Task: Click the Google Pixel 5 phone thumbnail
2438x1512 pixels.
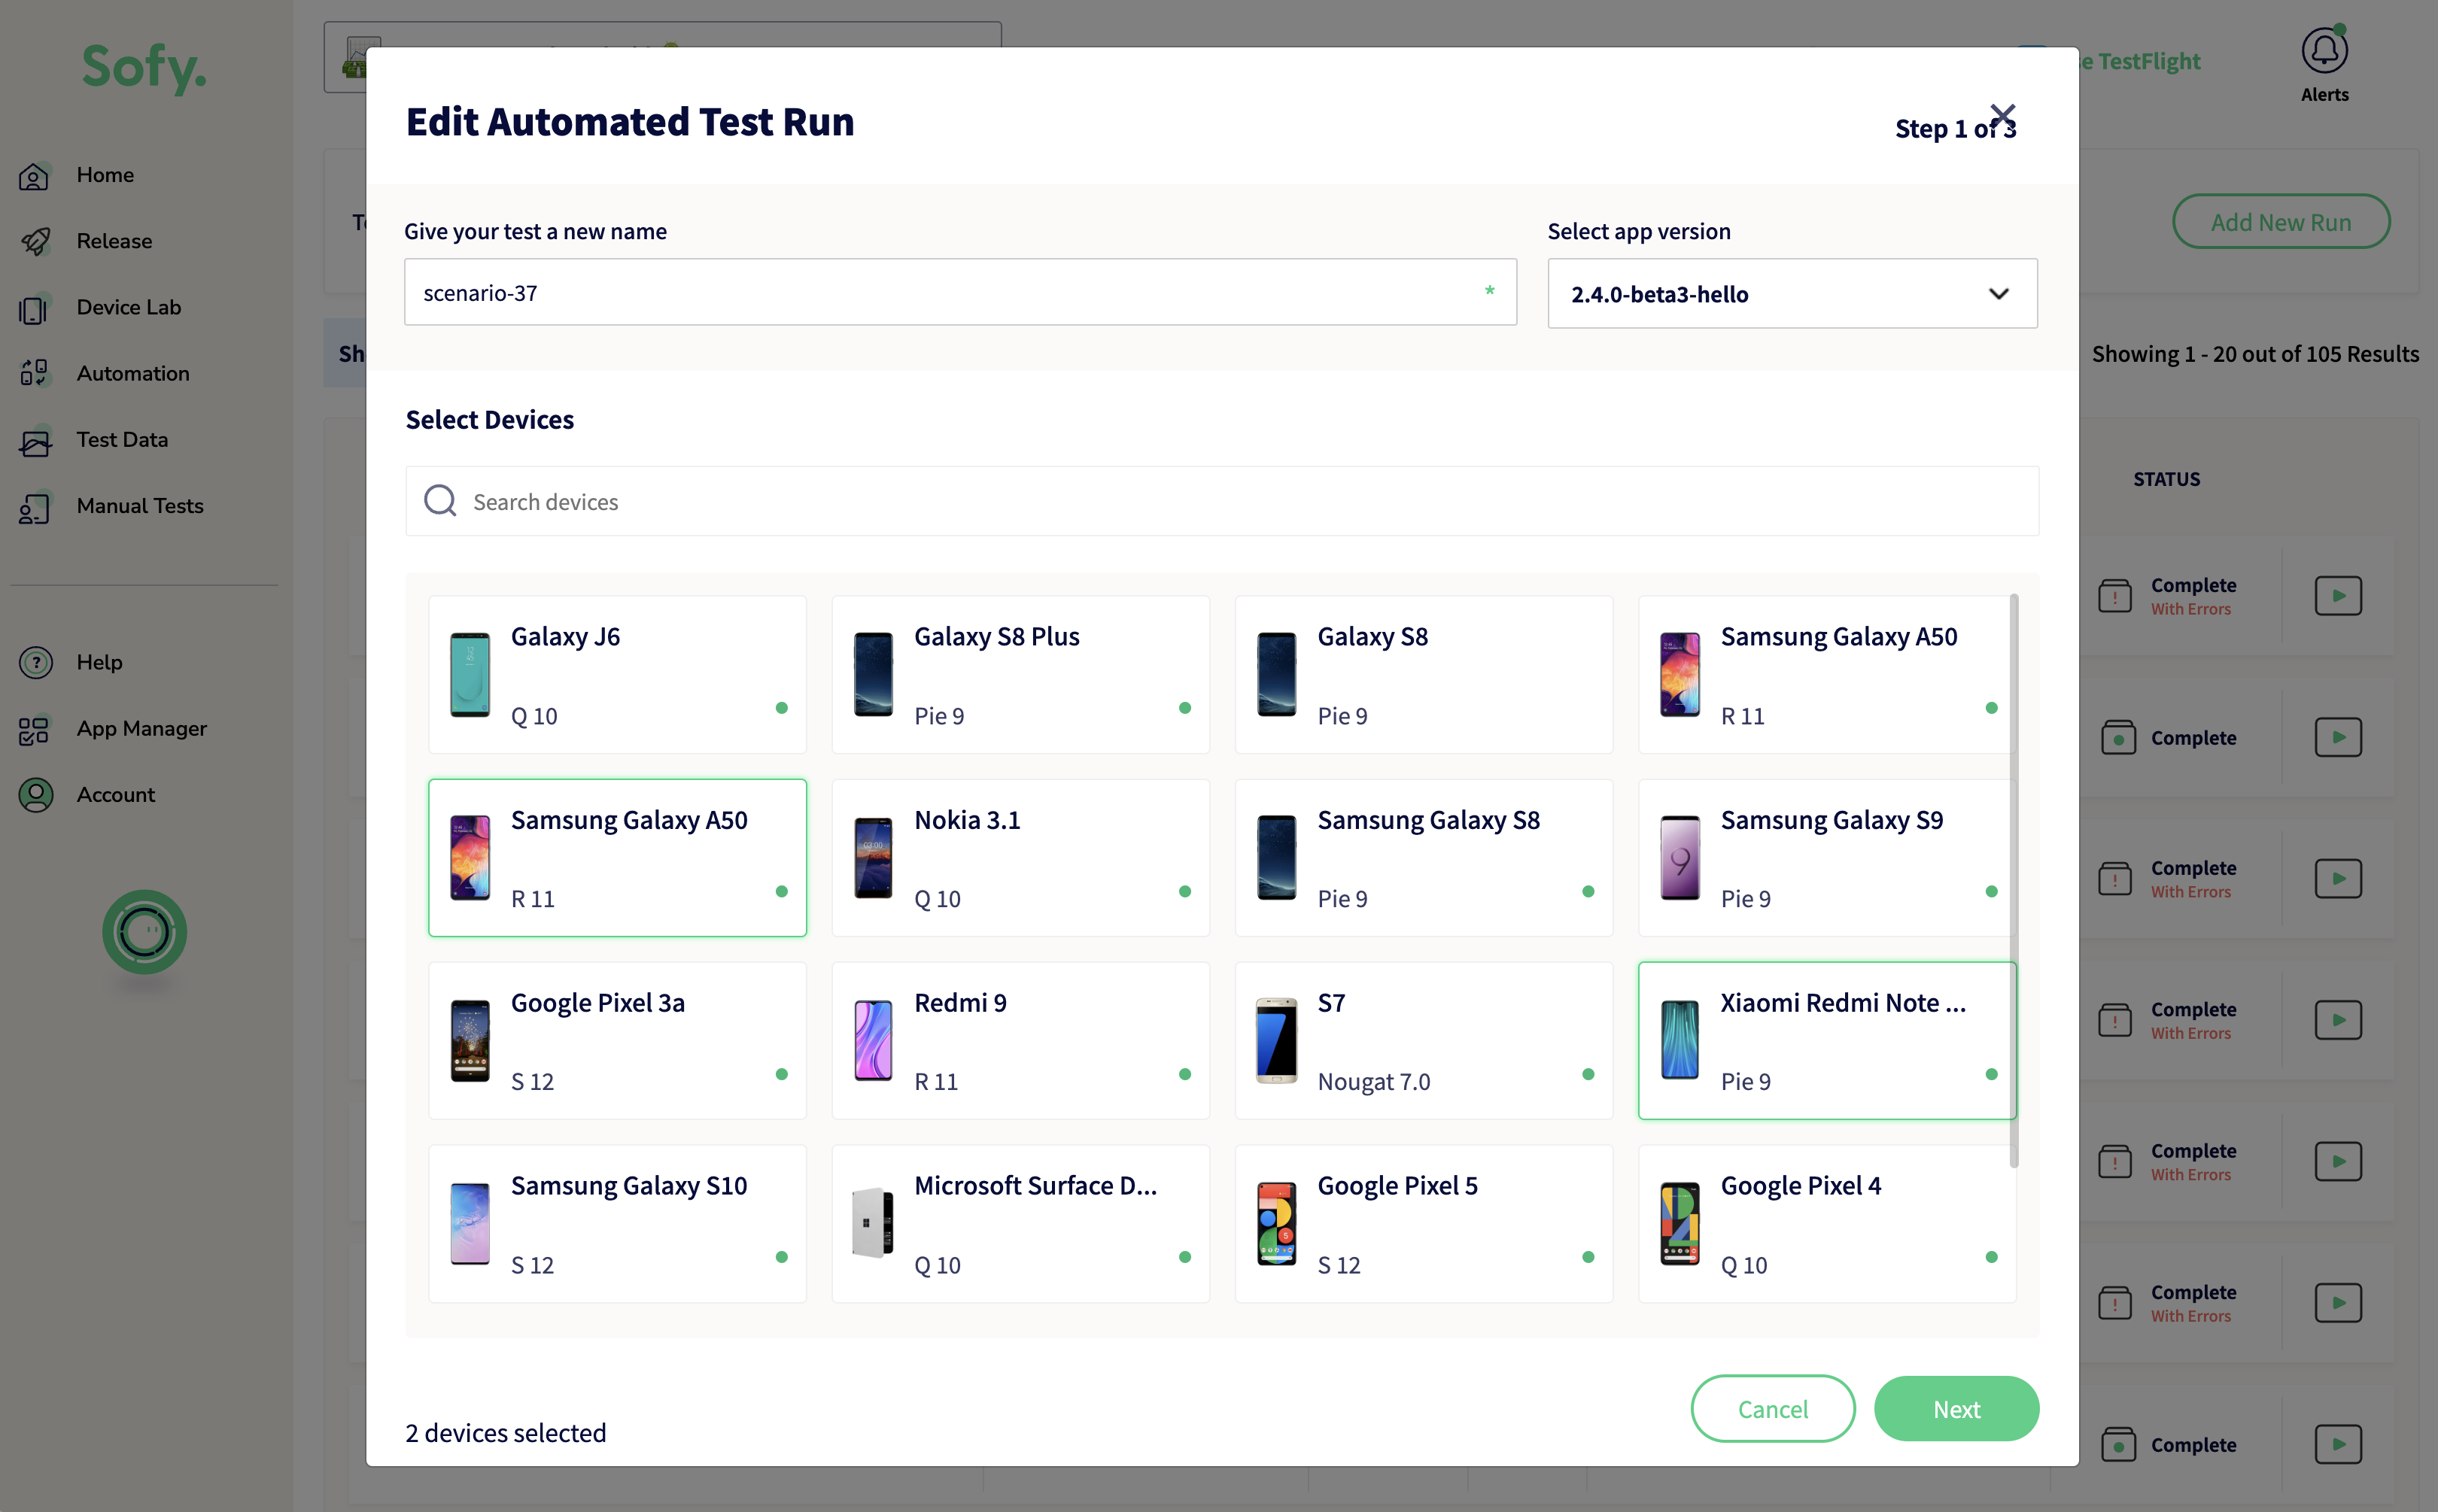Action: 1276,1224
